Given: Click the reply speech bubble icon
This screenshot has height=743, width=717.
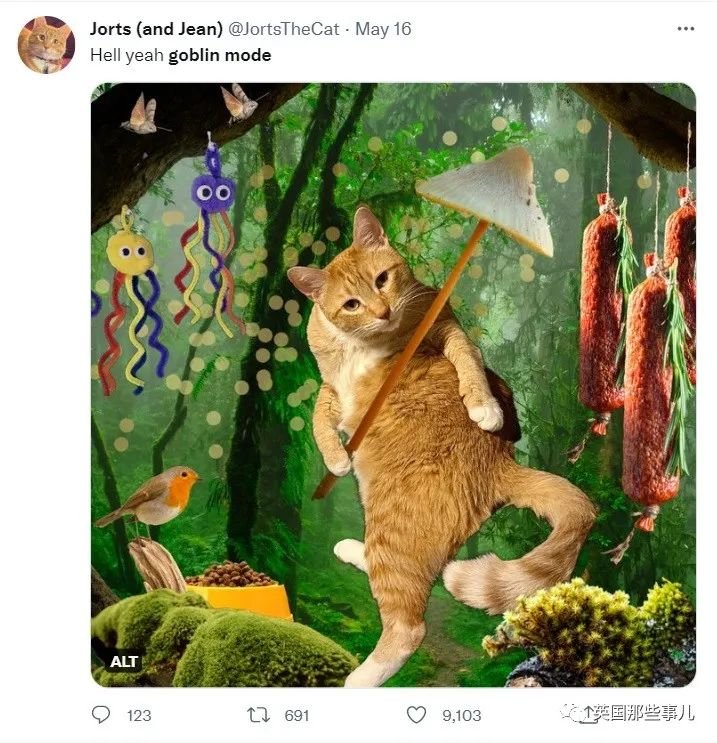Looking at the screenshot, I should [x=100, y=714].
